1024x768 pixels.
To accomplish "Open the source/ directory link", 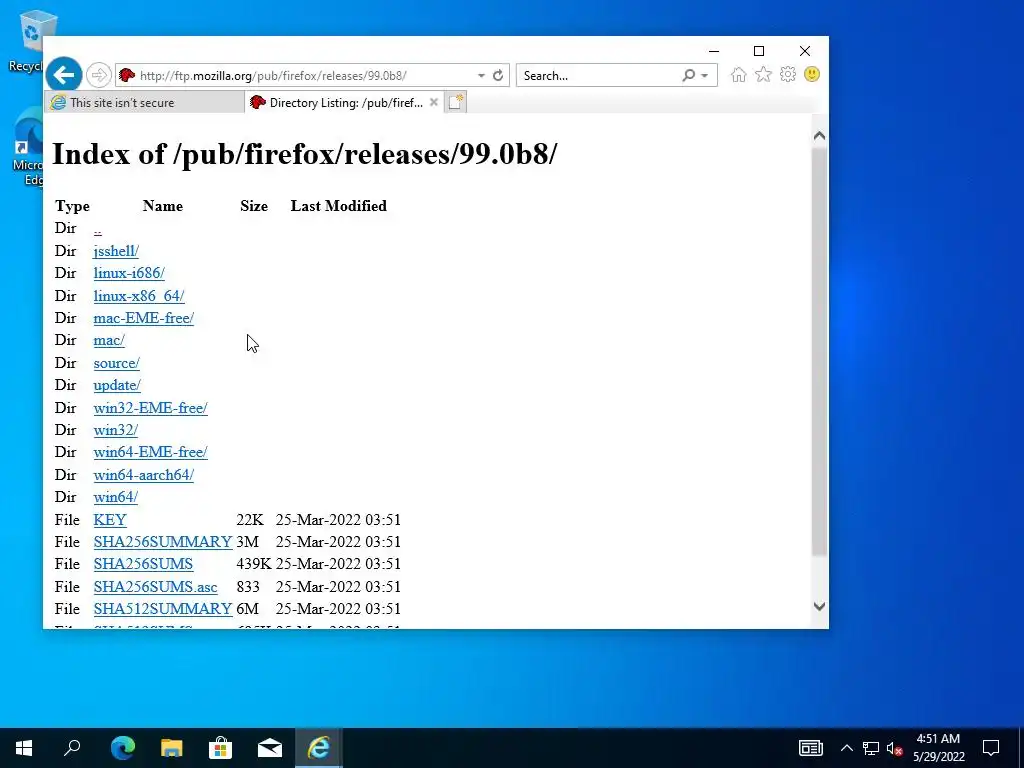I will click(x=116, y=363).
